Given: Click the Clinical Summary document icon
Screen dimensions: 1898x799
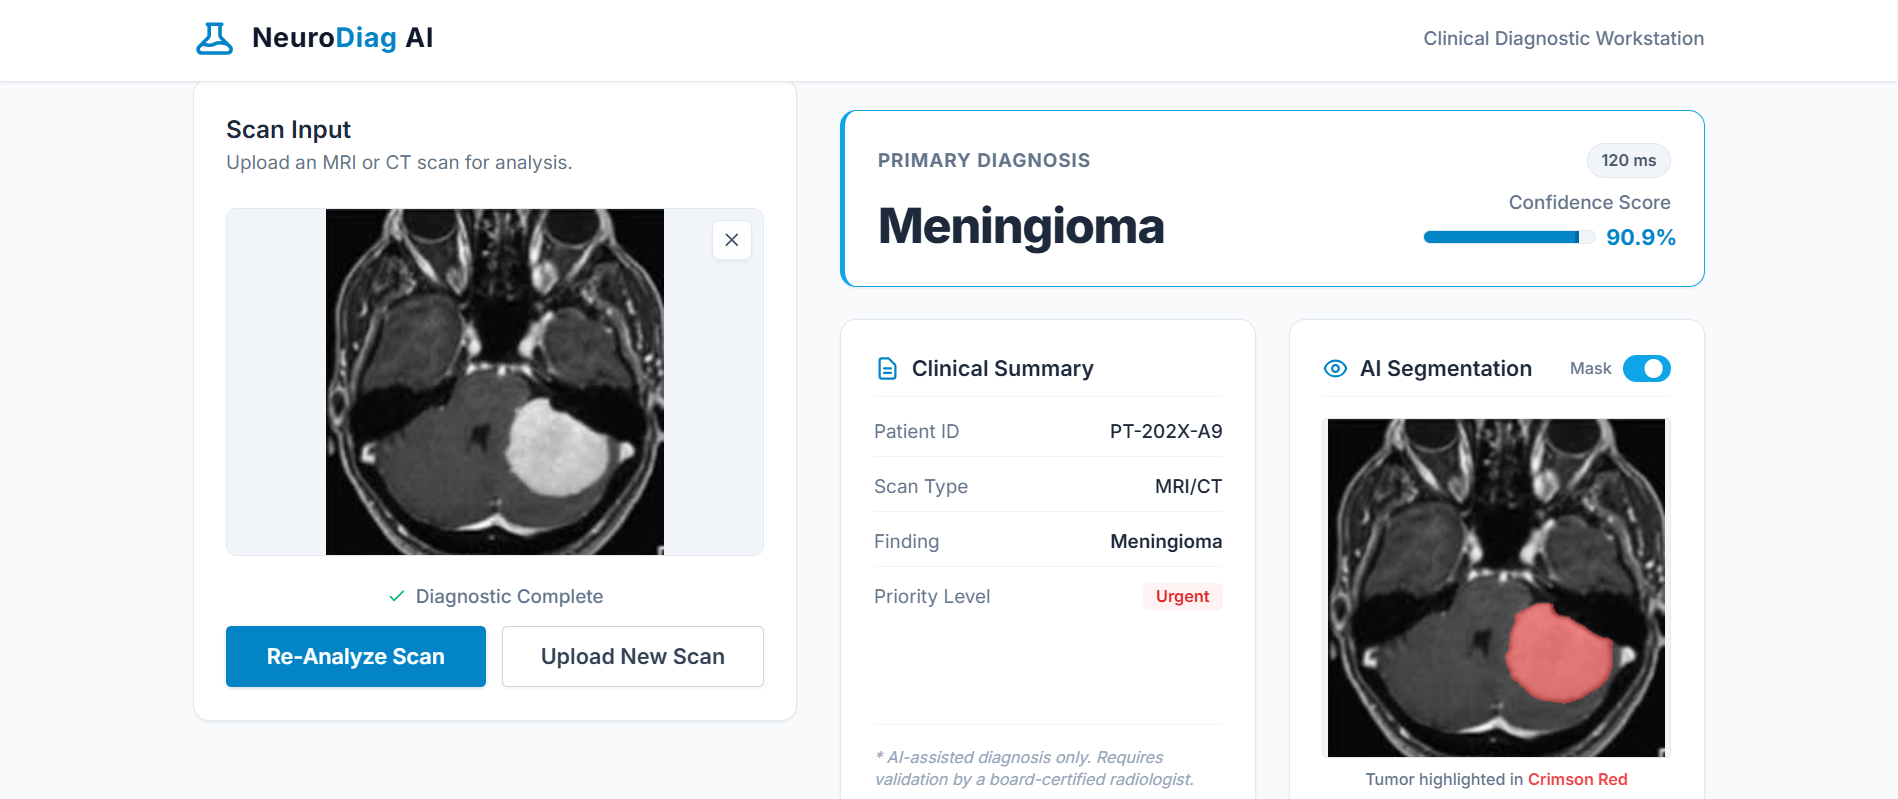Looking at the screenshot, I should coord(887,369).
